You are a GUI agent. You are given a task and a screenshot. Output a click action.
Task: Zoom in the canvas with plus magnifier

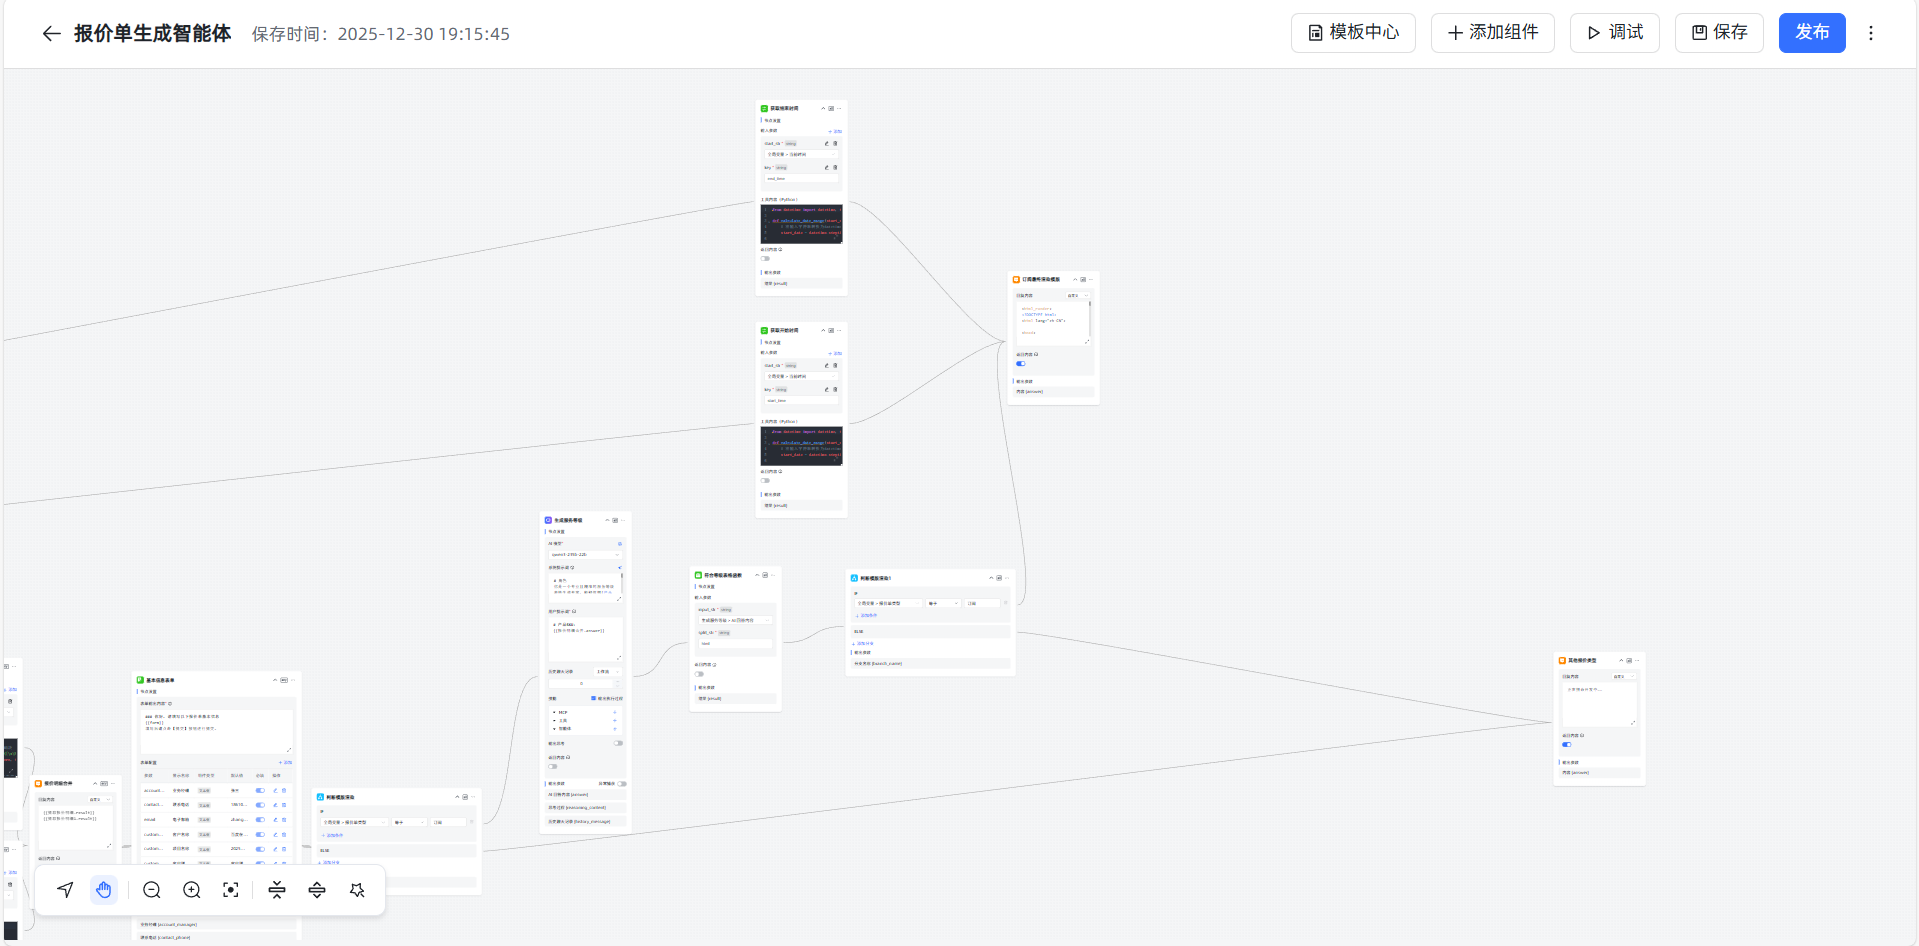pyautogui.click(x=192, y=890)
